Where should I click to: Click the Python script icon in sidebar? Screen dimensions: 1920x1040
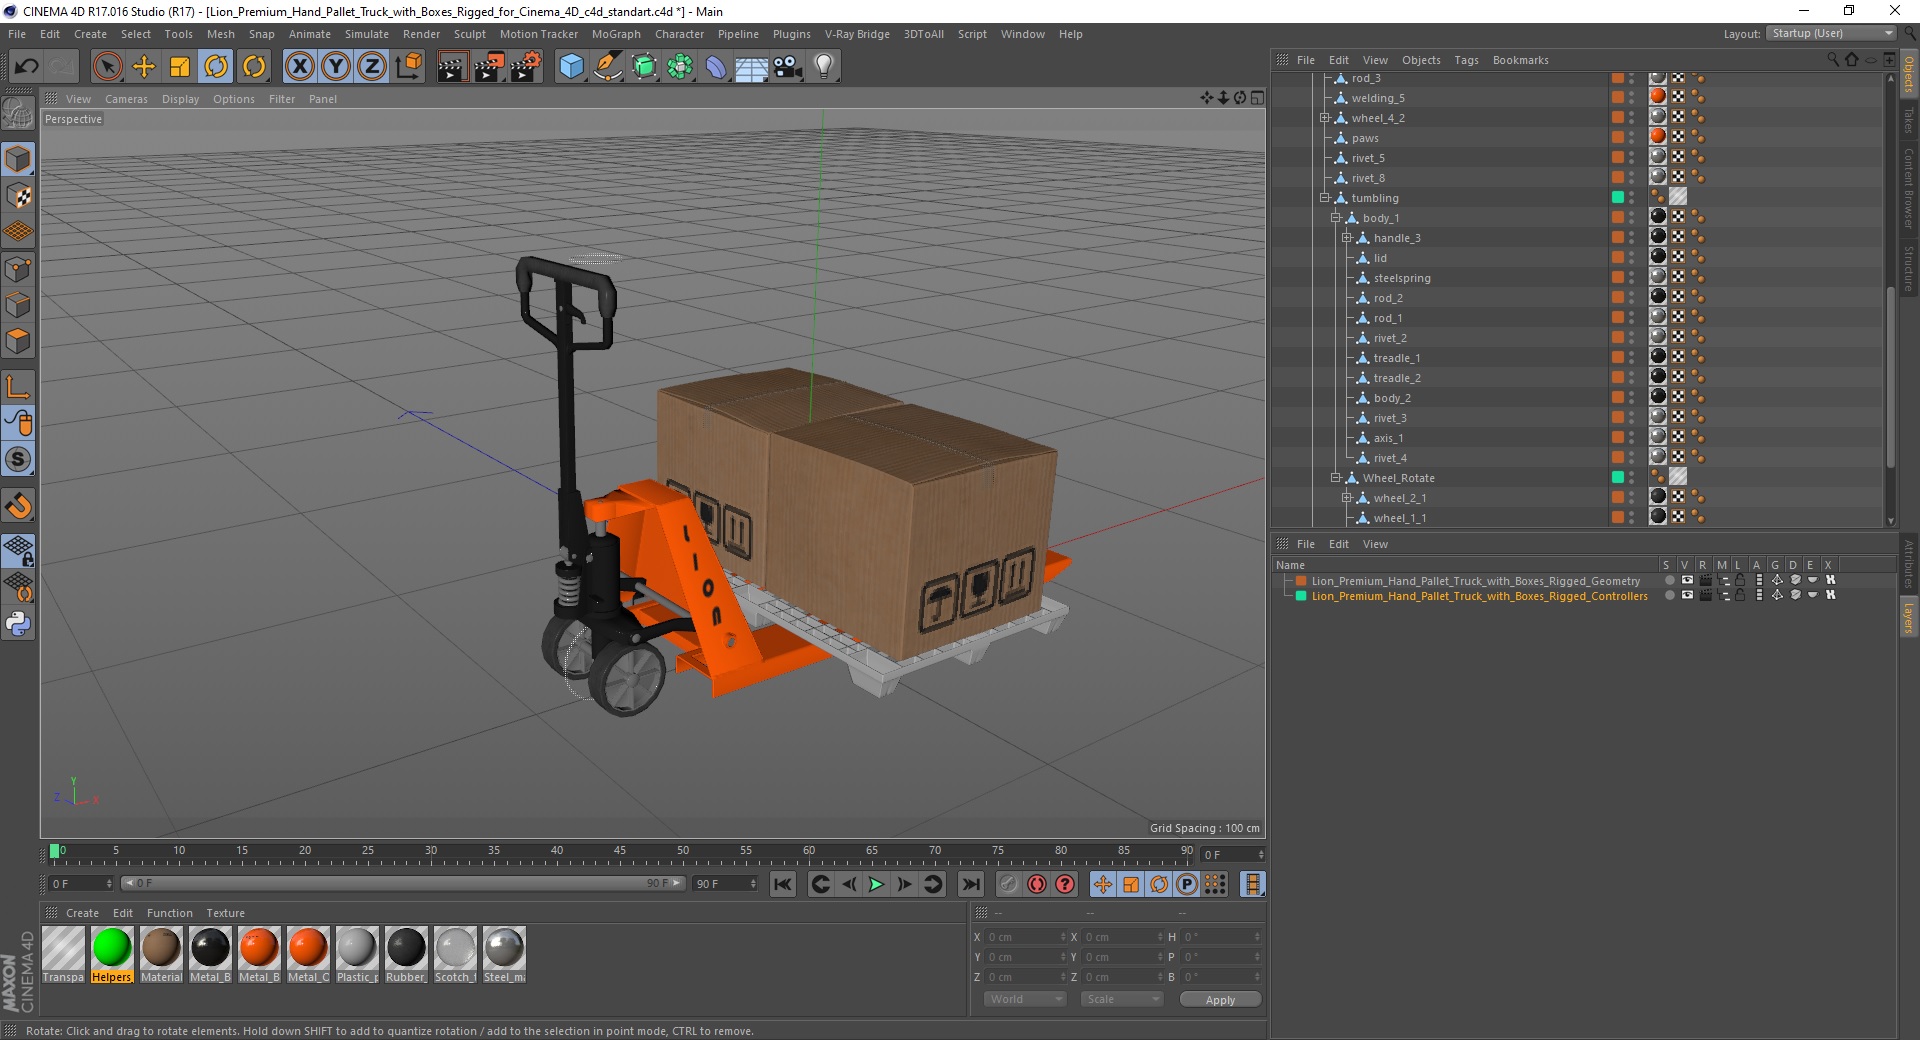pos(18,624)
